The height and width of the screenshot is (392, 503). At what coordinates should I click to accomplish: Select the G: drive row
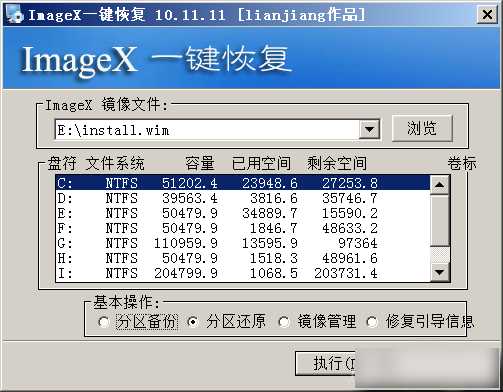(x=243, y=243)
